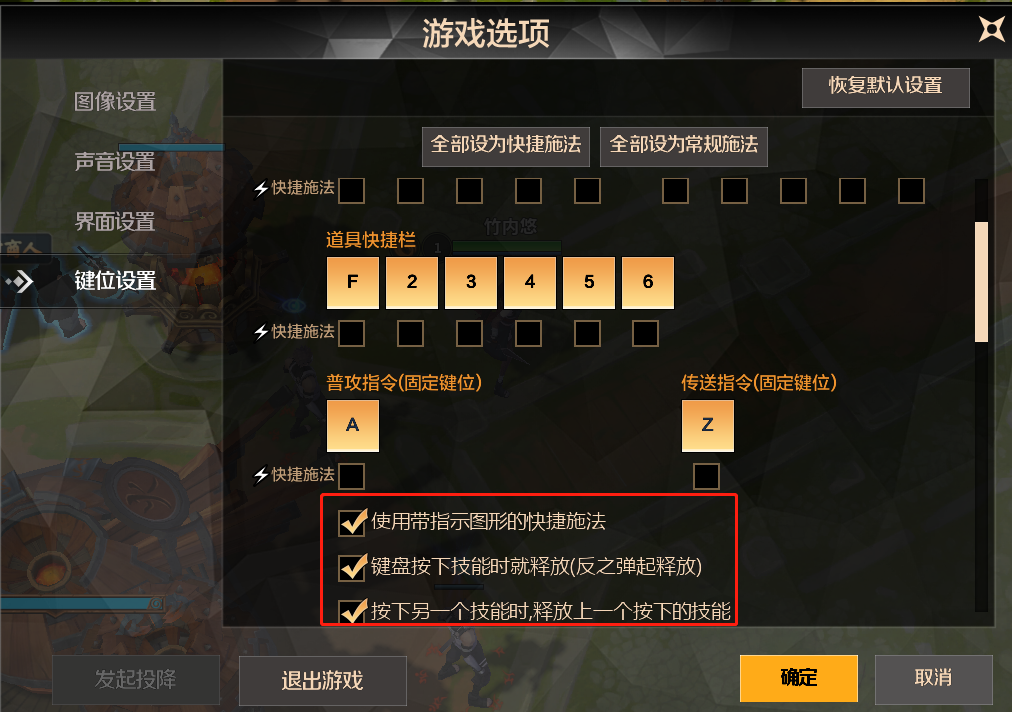This screenshot has height=712, width=1012.
Task: Disable 按下另一个技能时,释放上一个按下的技能 checkbox
Action: (352, 611)
